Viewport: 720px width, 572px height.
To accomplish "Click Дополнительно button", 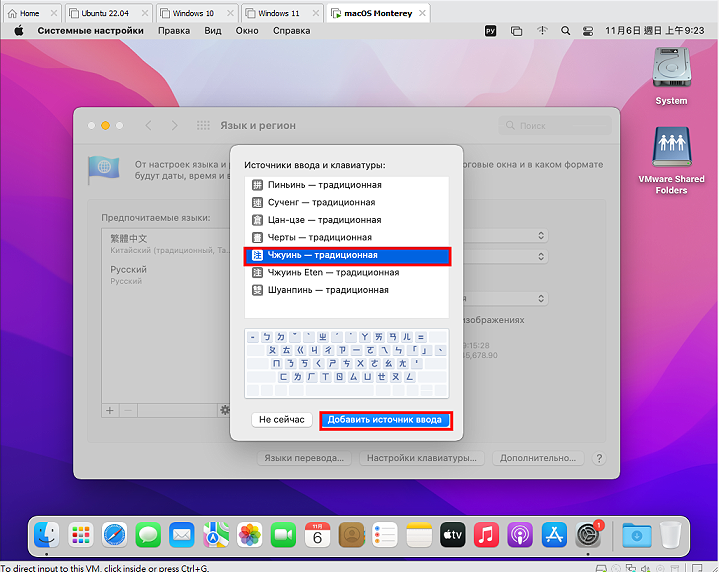I will click(x=538, y=458).
